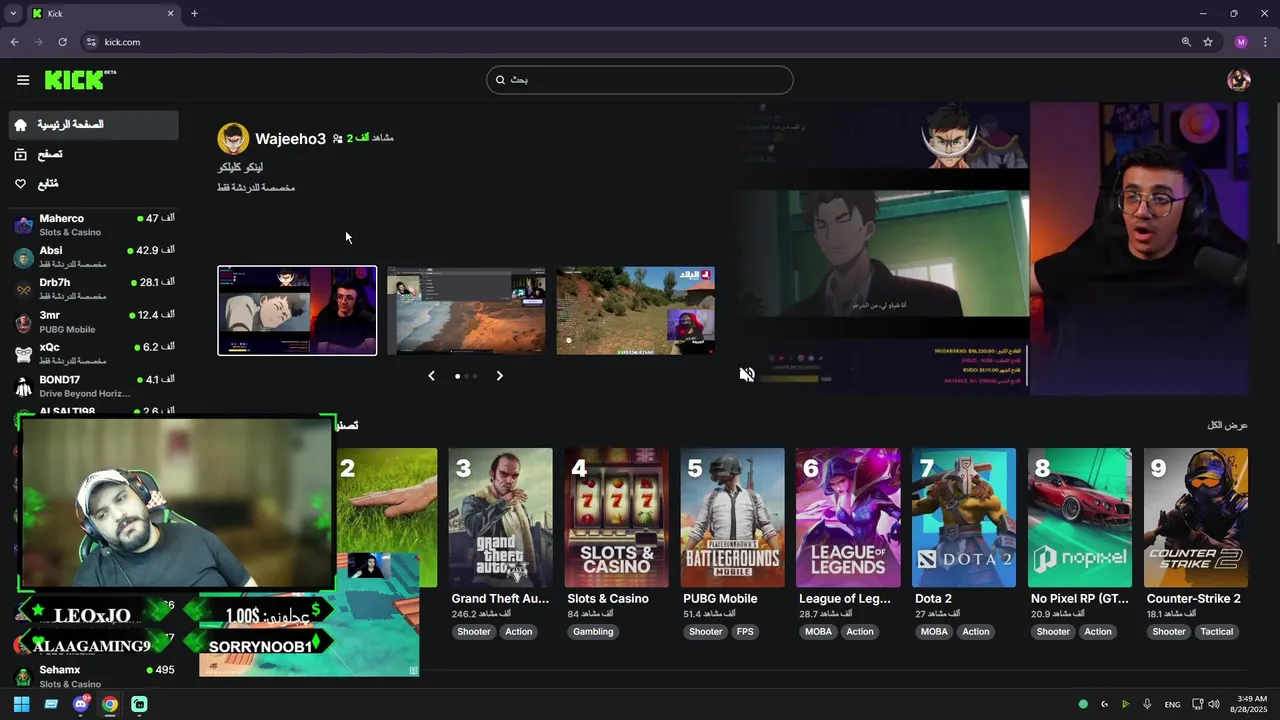Click the featured stream video player

tap(992, 248)
